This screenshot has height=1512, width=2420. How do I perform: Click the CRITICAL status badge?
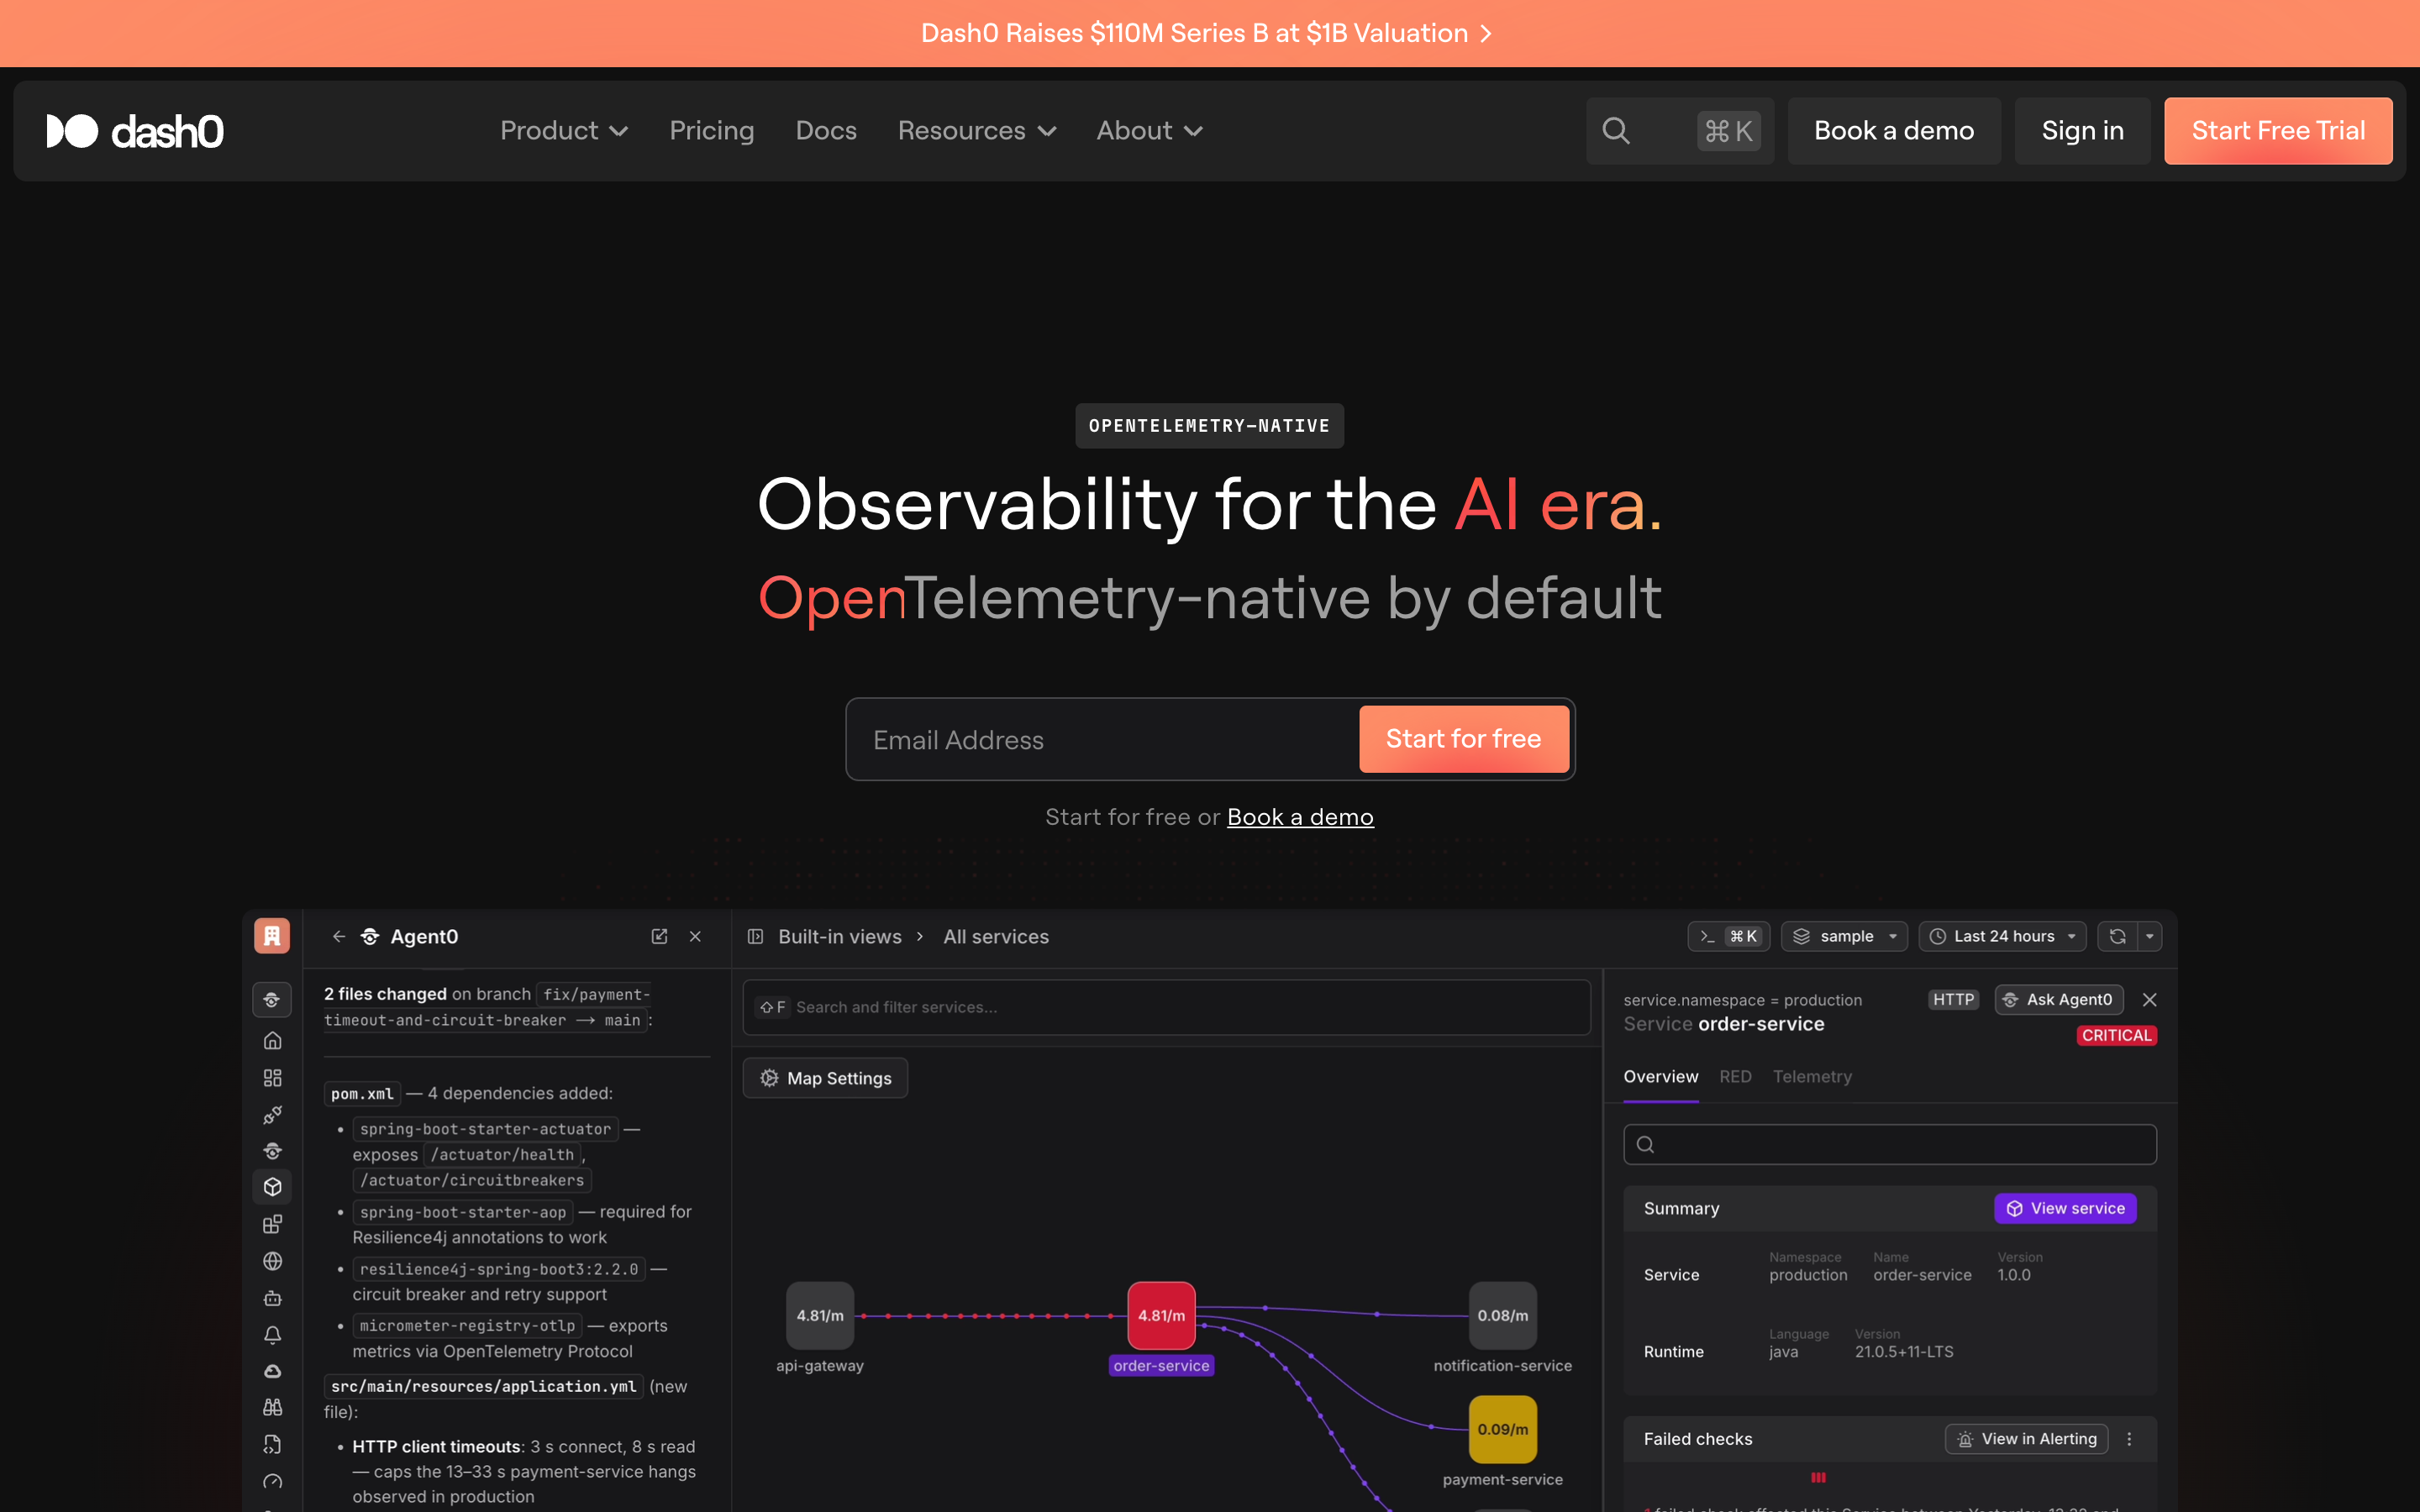click(2116, 1035)
